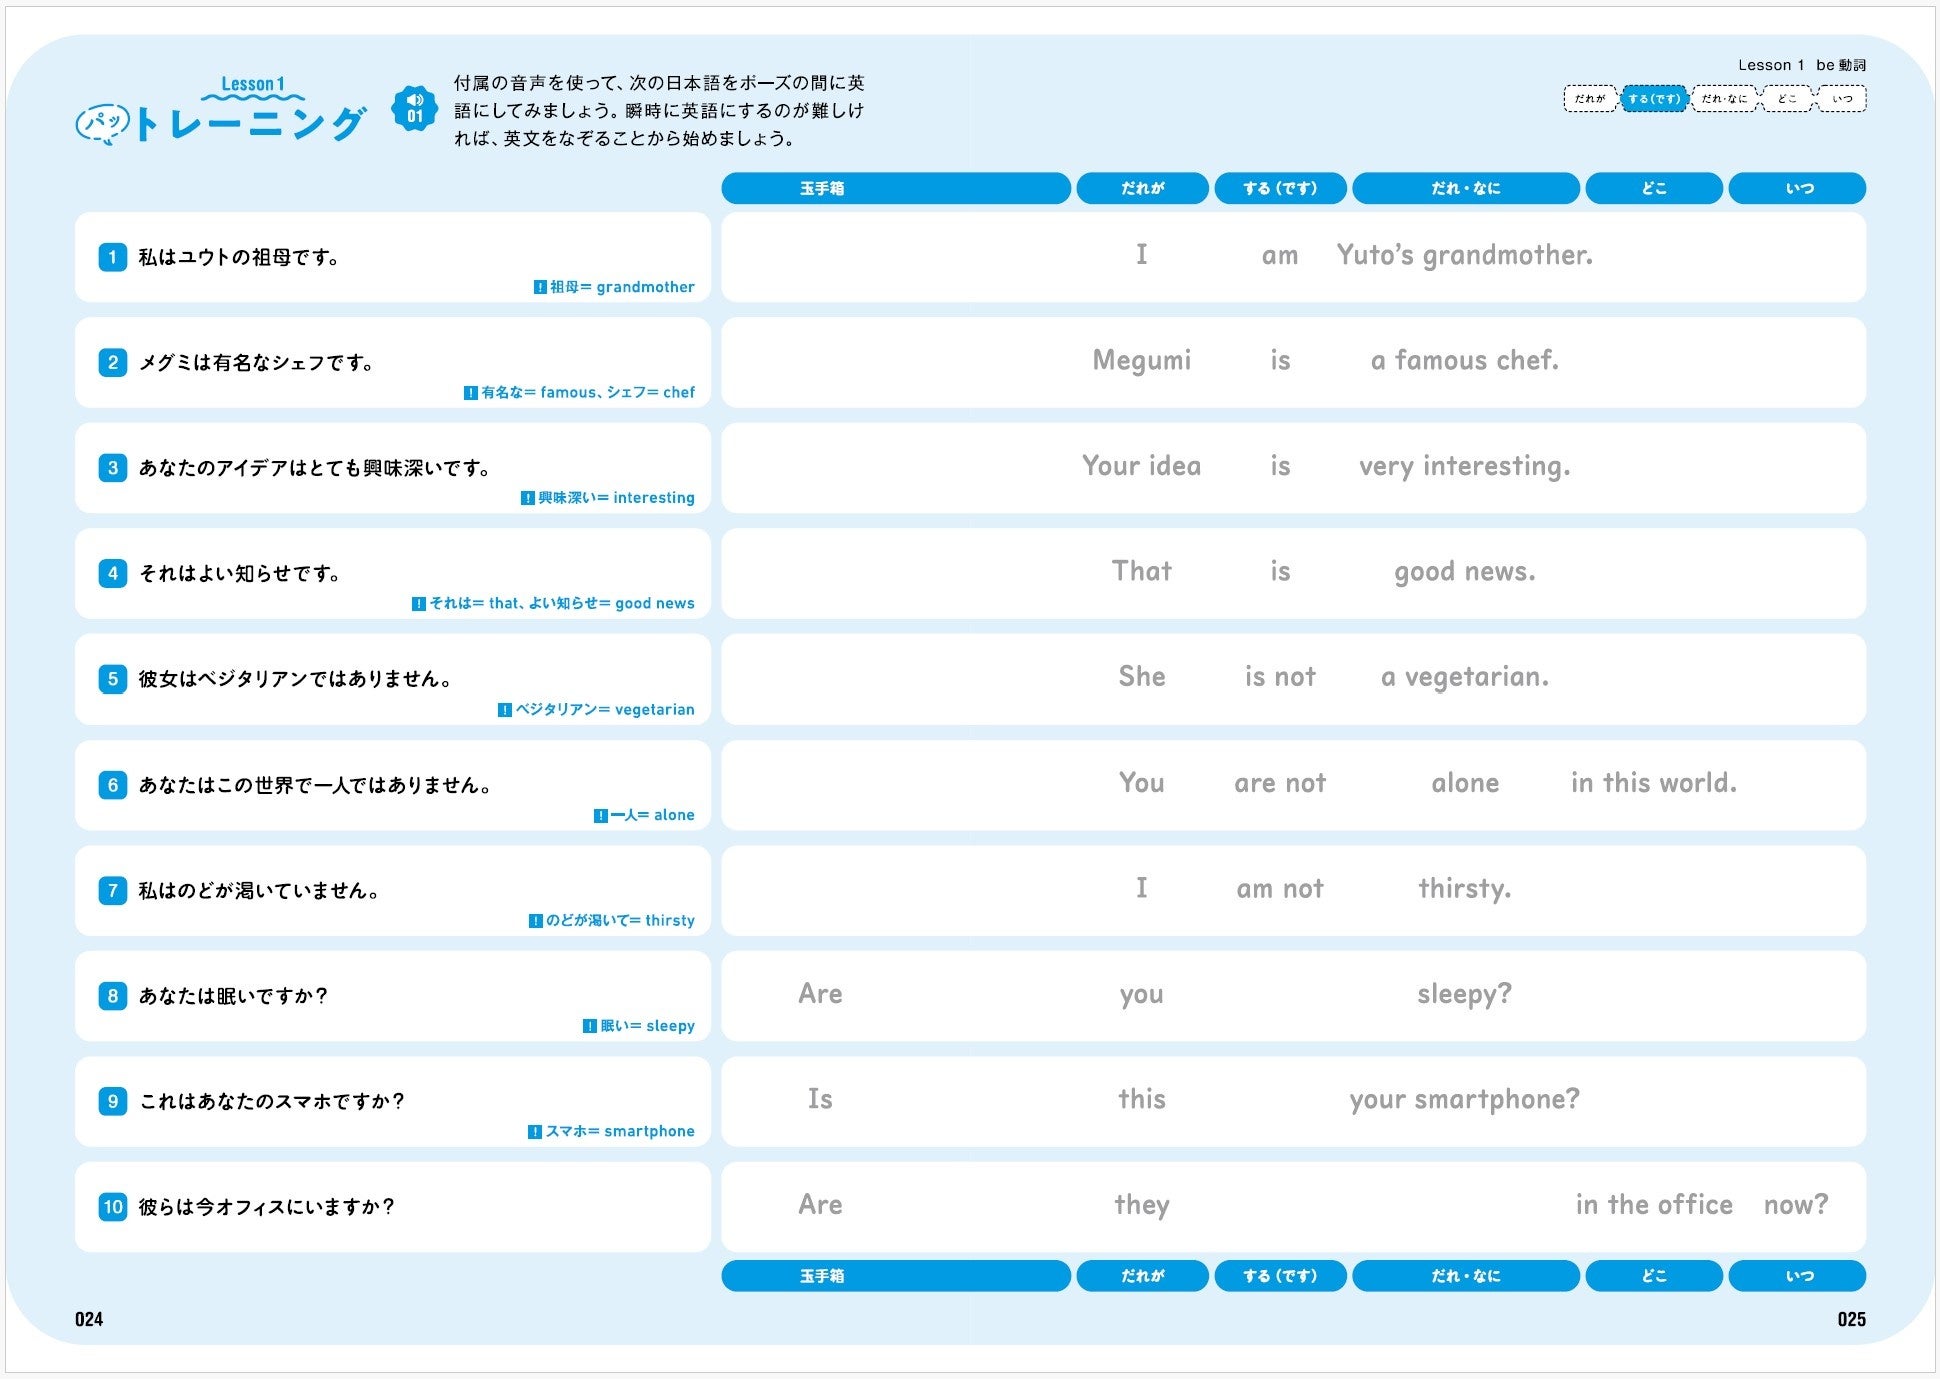Expand the だれ・なに column header
This screenshot has height=1380, width=1940.
1466,188
